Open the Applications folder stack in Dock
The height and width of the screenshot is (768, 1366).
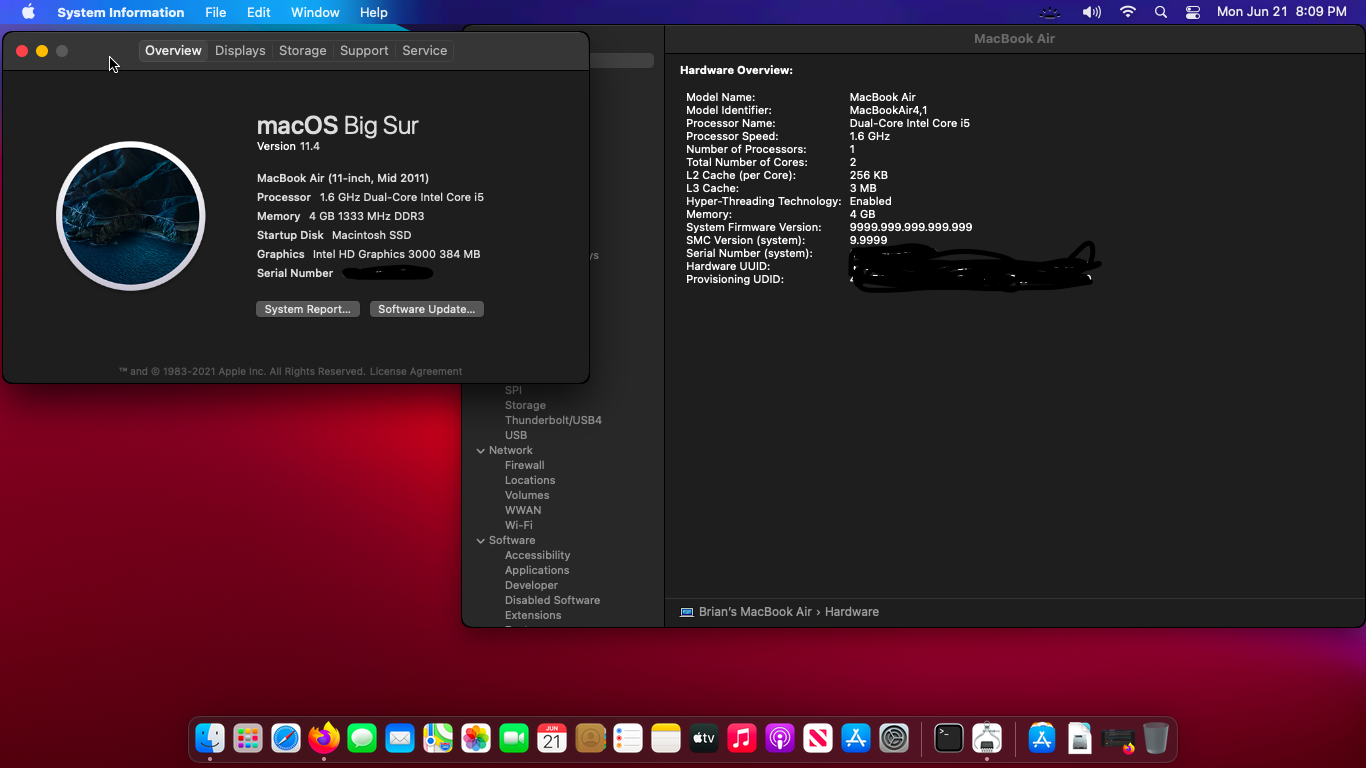tap(1042, 739)
